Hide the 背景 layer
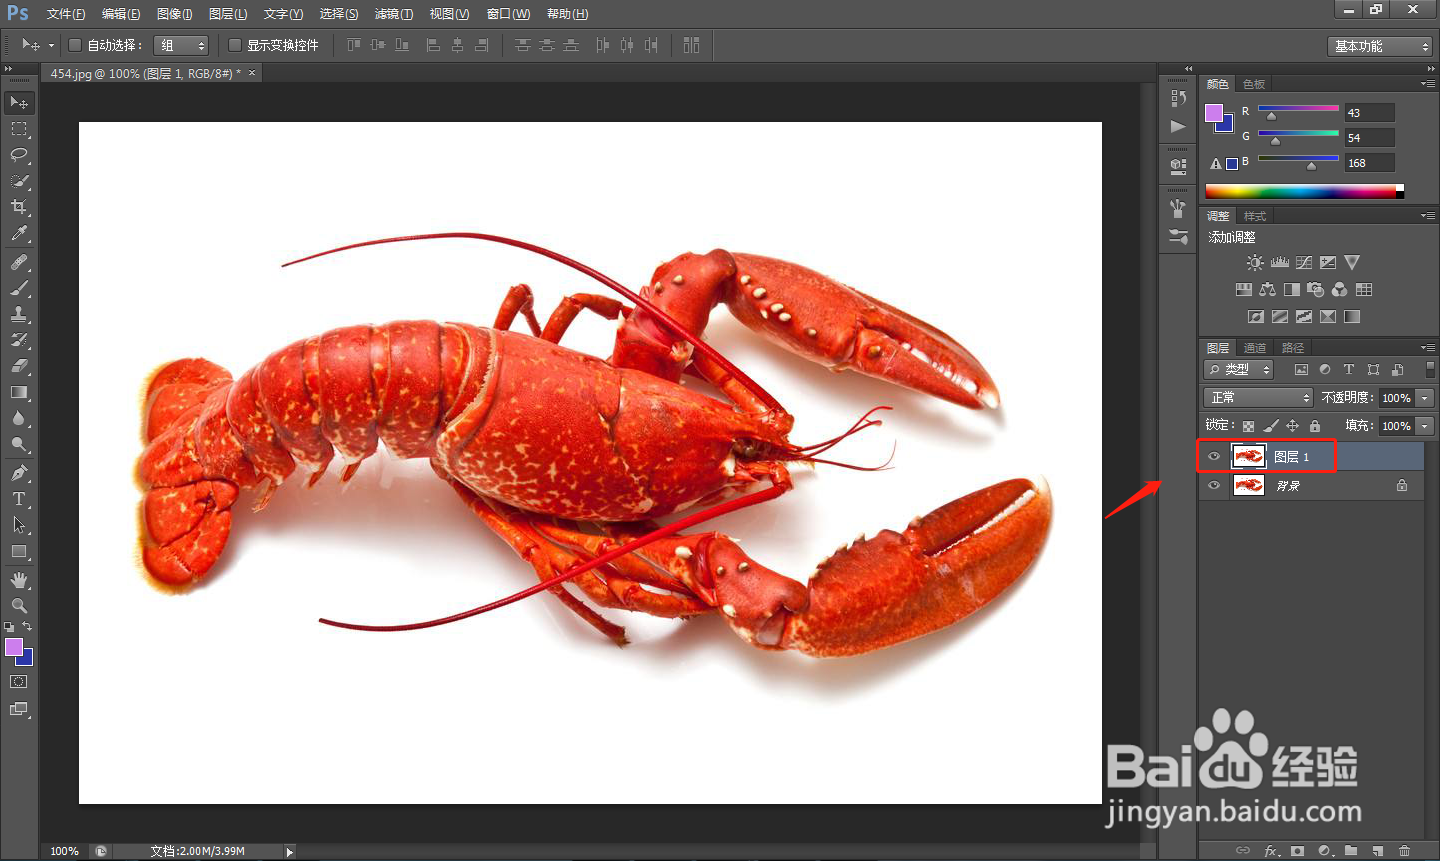Viewport: 1440px width, 861px height. coord(1214,486)
